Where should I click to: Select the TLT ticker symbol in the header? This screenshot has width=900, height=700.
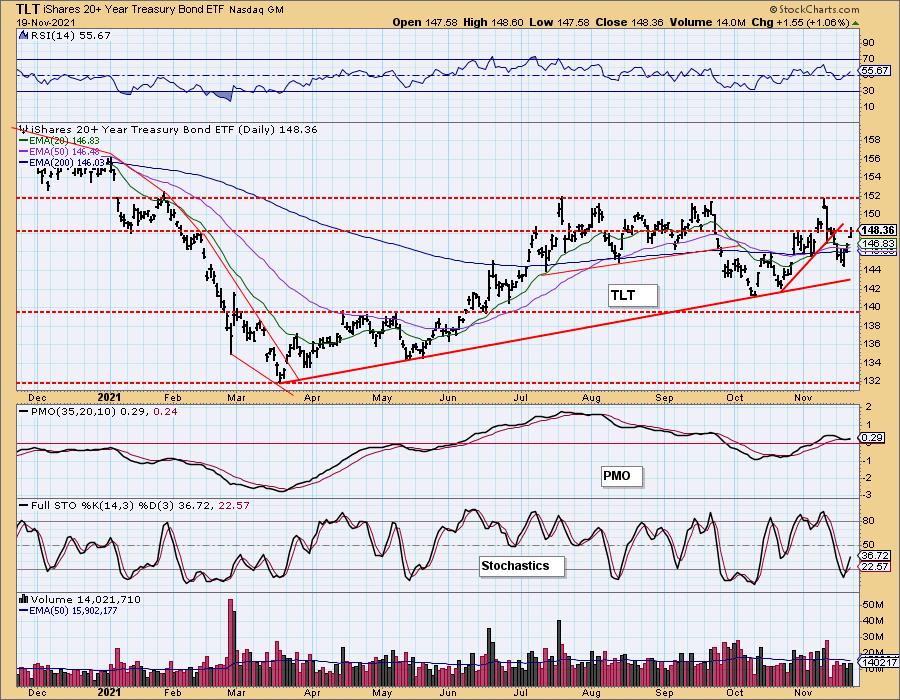pyautogui.click(x=29, y=9)
